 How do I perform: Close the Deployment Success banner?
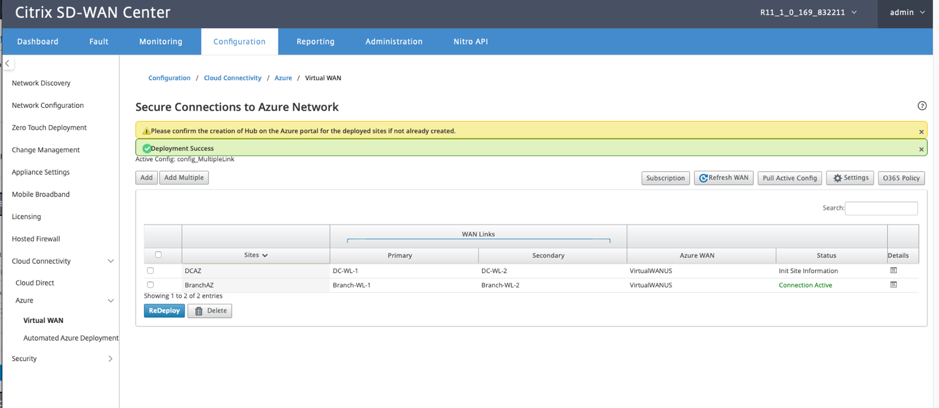[921, 149]
